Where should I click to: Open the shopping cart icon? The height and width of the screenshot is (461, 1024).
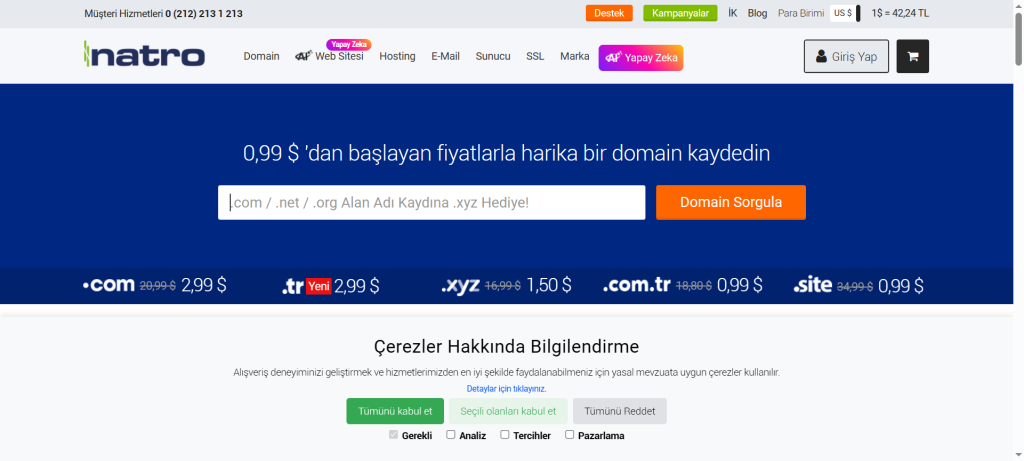coord(912,56)
